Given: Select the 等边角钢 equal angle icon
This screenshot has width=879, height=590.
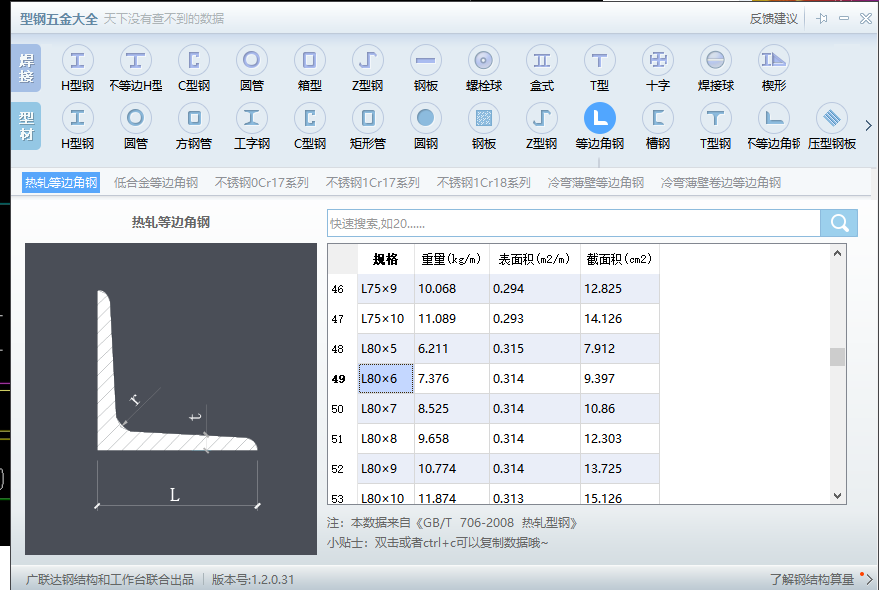Looking at the screenshot, I should click(x=600, y=118).
